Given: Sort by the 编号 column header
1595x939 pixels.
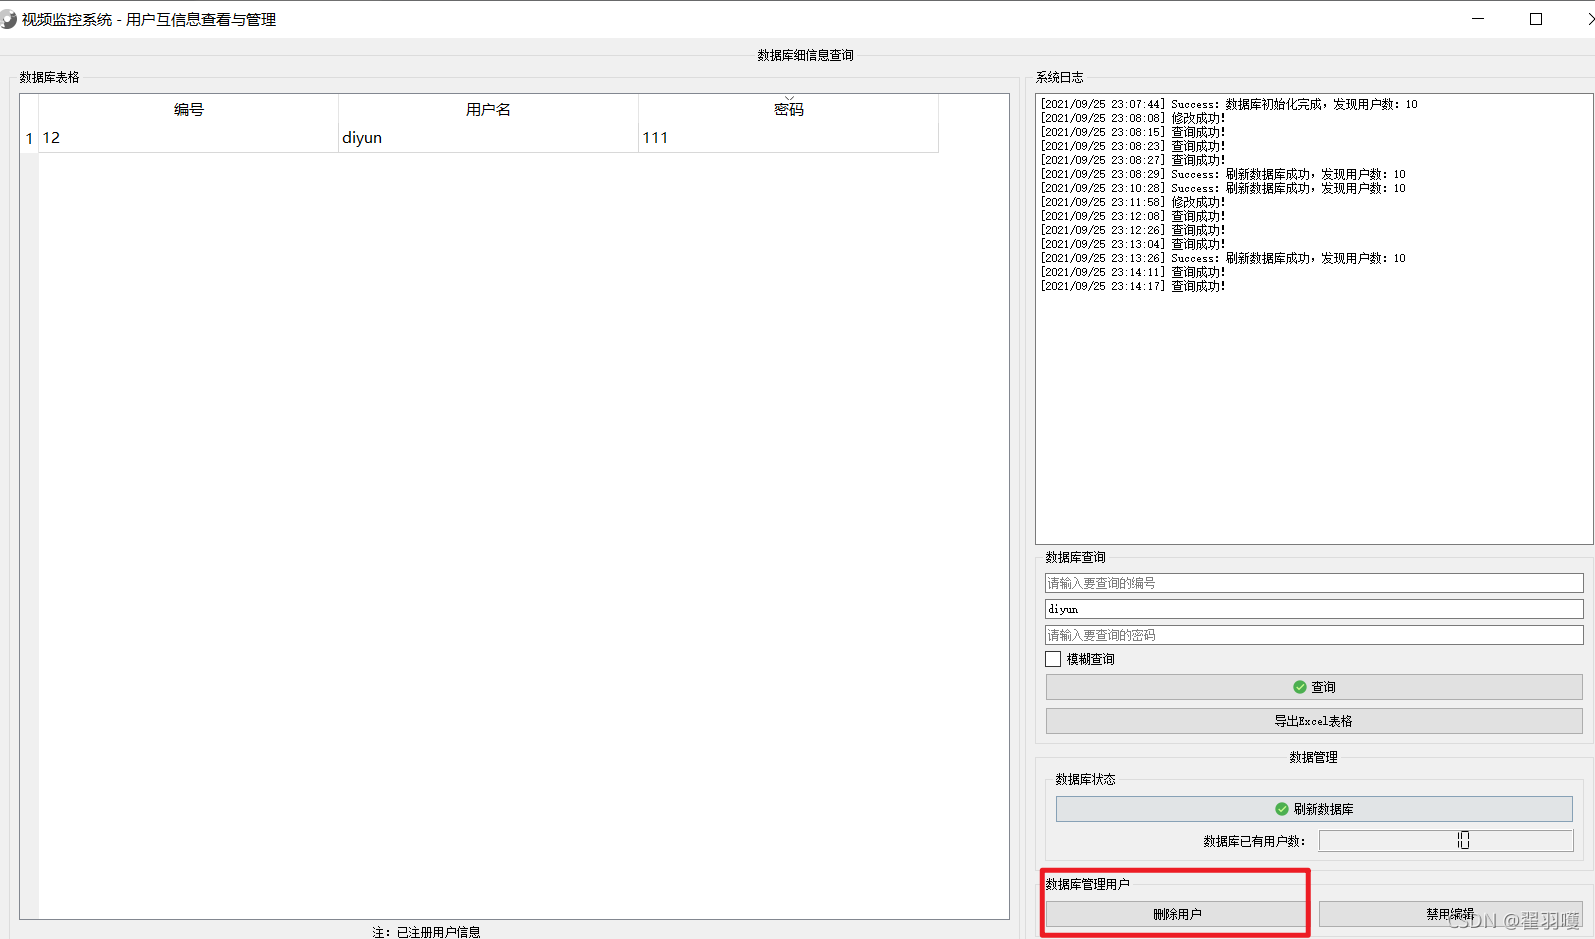Looking at the screenshot, I should coord(189,109).
